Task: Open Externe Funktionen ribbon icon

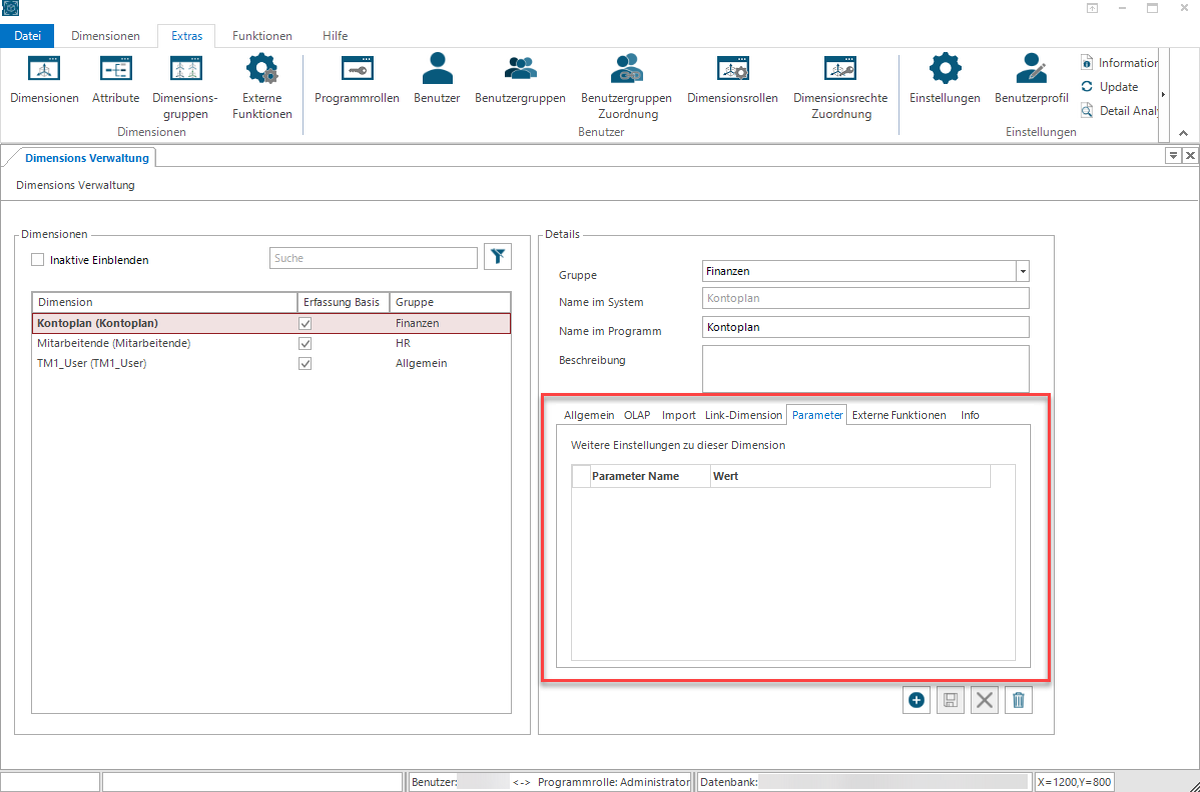Action: click(x=262, y=87)
